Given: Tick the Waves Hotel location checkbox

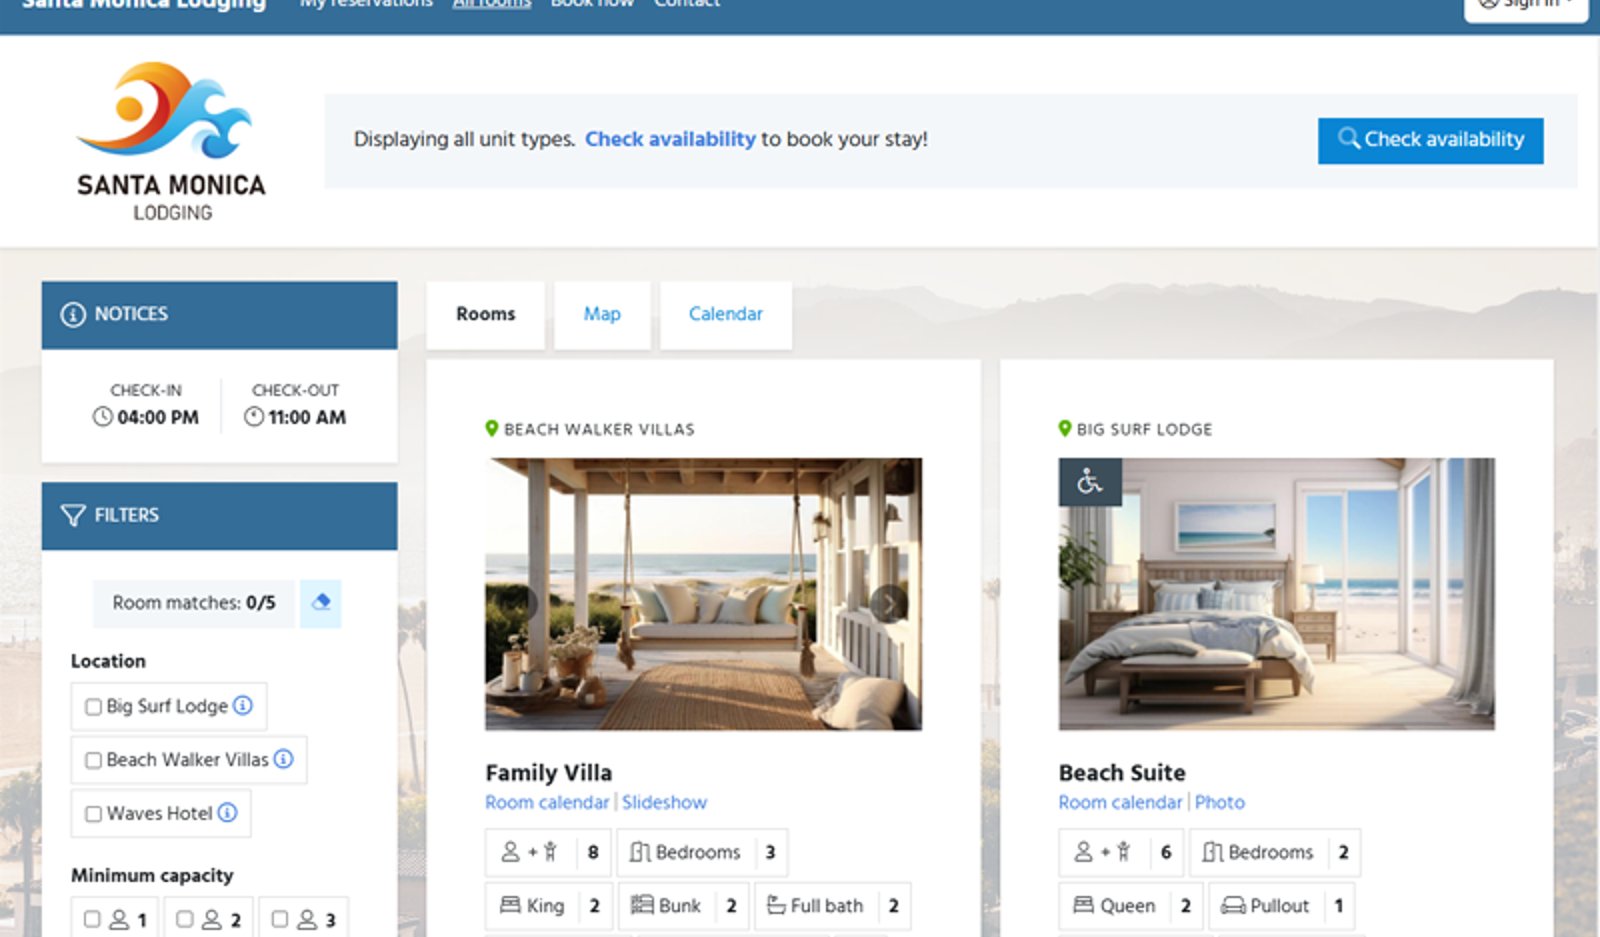Looking at the screenshot, I should click(x=93, y=814).
